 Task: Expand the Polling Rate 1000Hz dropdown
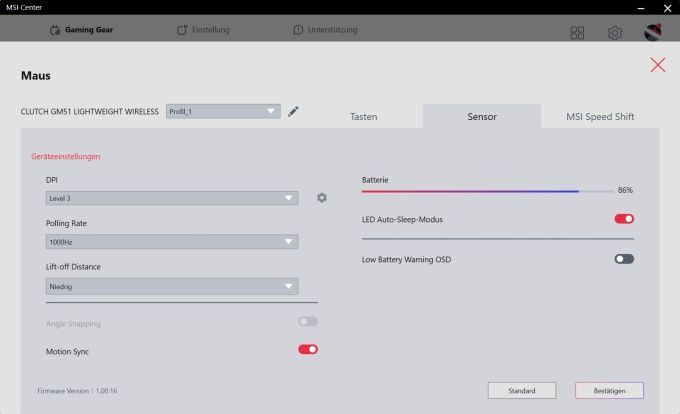pos(172,241)
